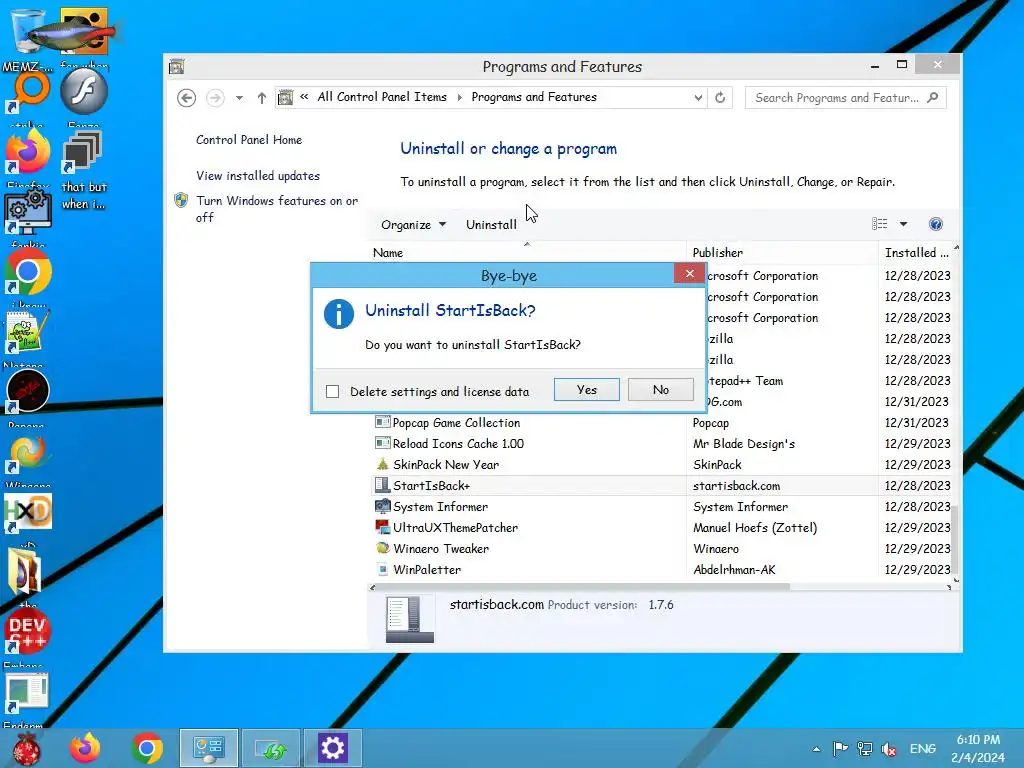
Task: Decline the uninstall with No
Action: 660,390
